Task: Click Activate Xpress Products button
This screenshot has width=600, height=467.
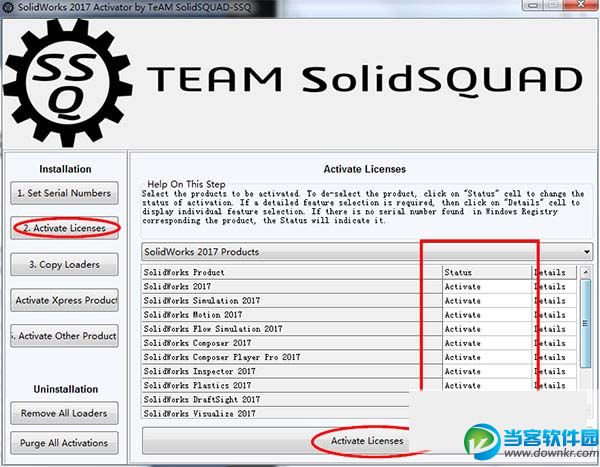Action: (64, 300)
